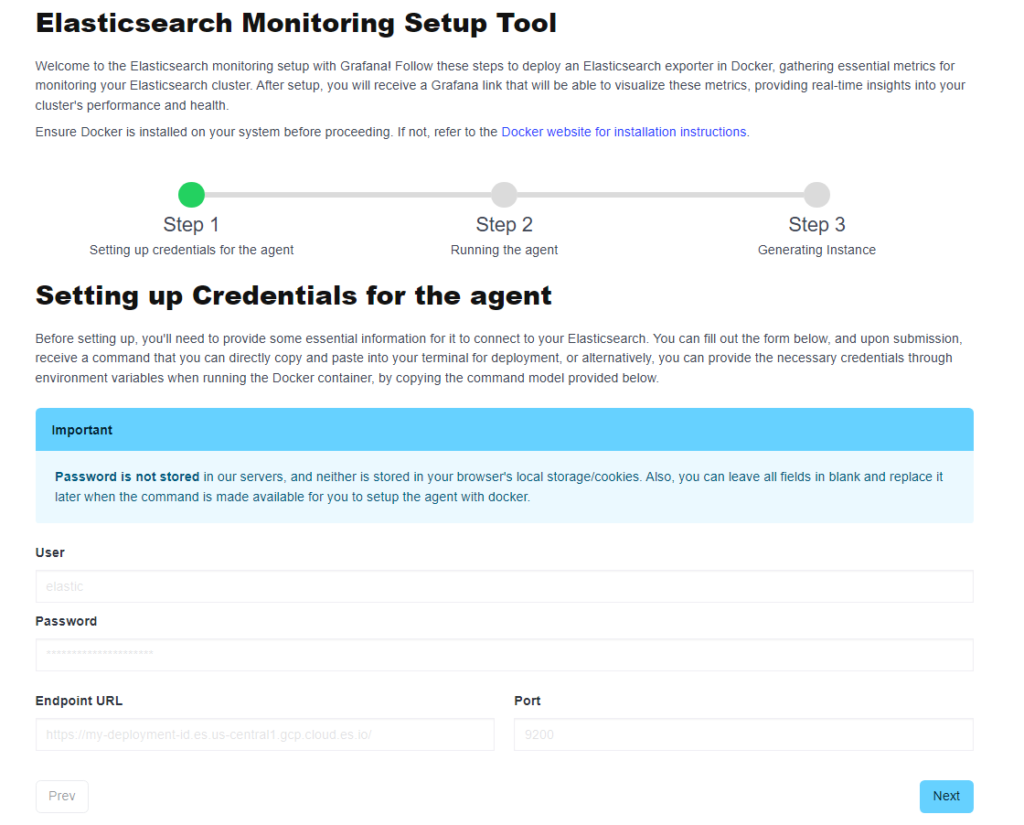Click the Step 2 label text
The height and width of the screenshot is (825, 1024).
click(504, 224)
